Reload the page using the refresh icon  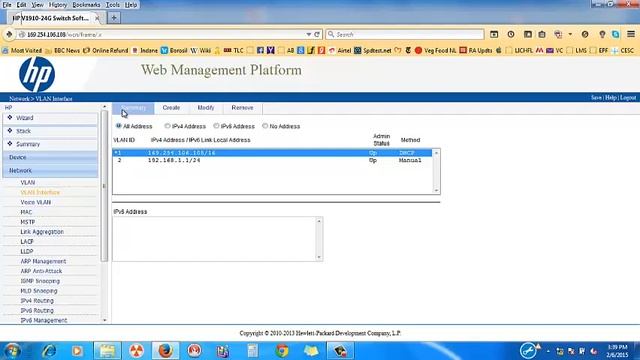(317, 35)
